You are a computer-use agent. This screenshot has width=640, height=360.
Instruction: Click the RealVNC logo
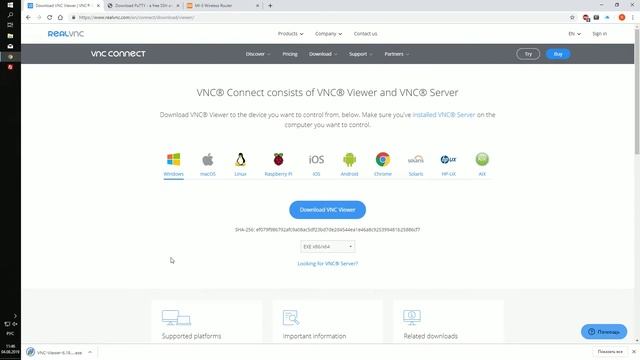(66, 34)
